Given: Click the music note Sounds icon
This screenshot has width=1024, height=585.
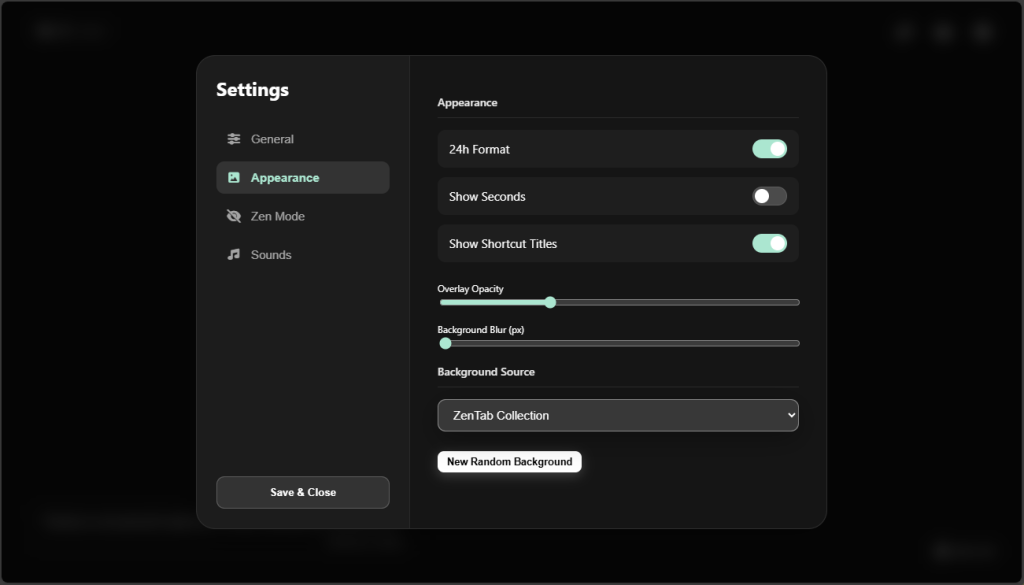Looking at the screenshot, I should pos(234,255).
